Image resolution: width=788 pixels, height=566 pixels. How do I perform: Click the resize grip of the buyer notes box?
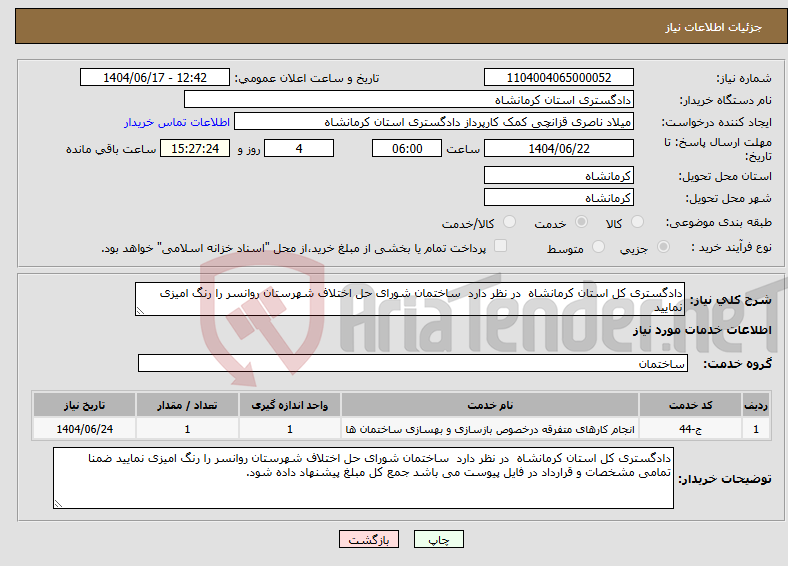[x=58, y=504]
